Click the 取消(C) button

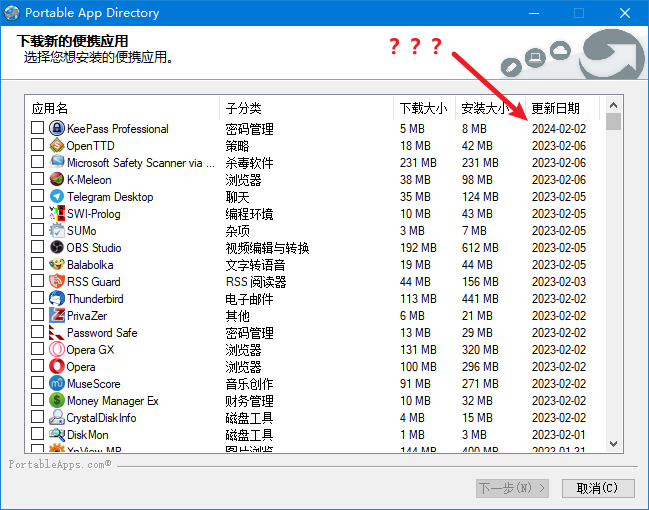(598, 488)
